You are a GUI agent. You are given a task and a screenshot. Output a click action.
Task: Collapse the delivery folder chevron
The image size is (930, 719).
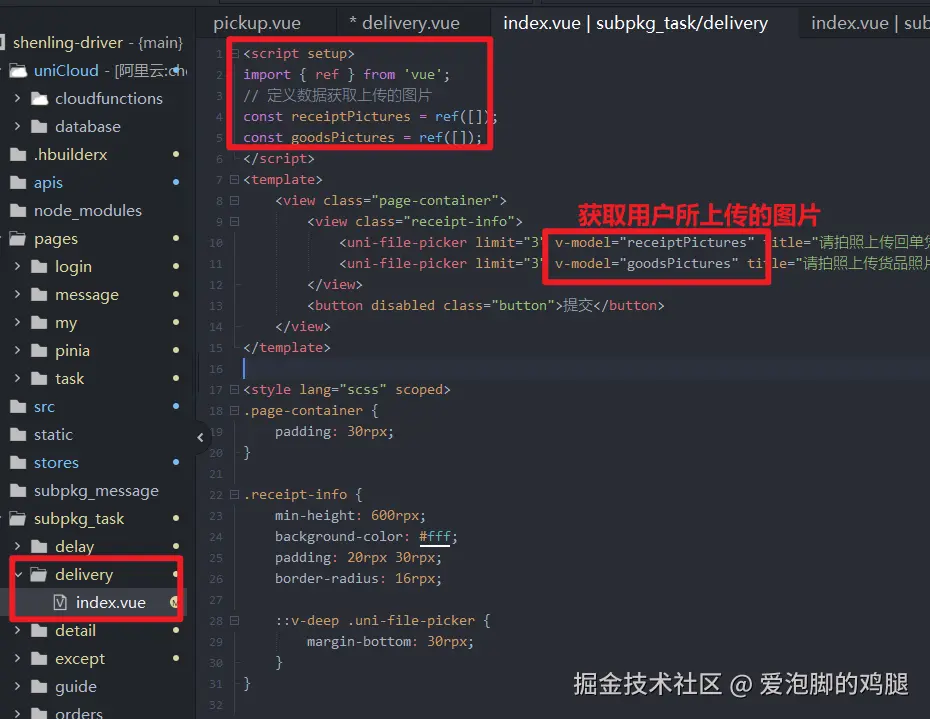(x=18, y=574)
